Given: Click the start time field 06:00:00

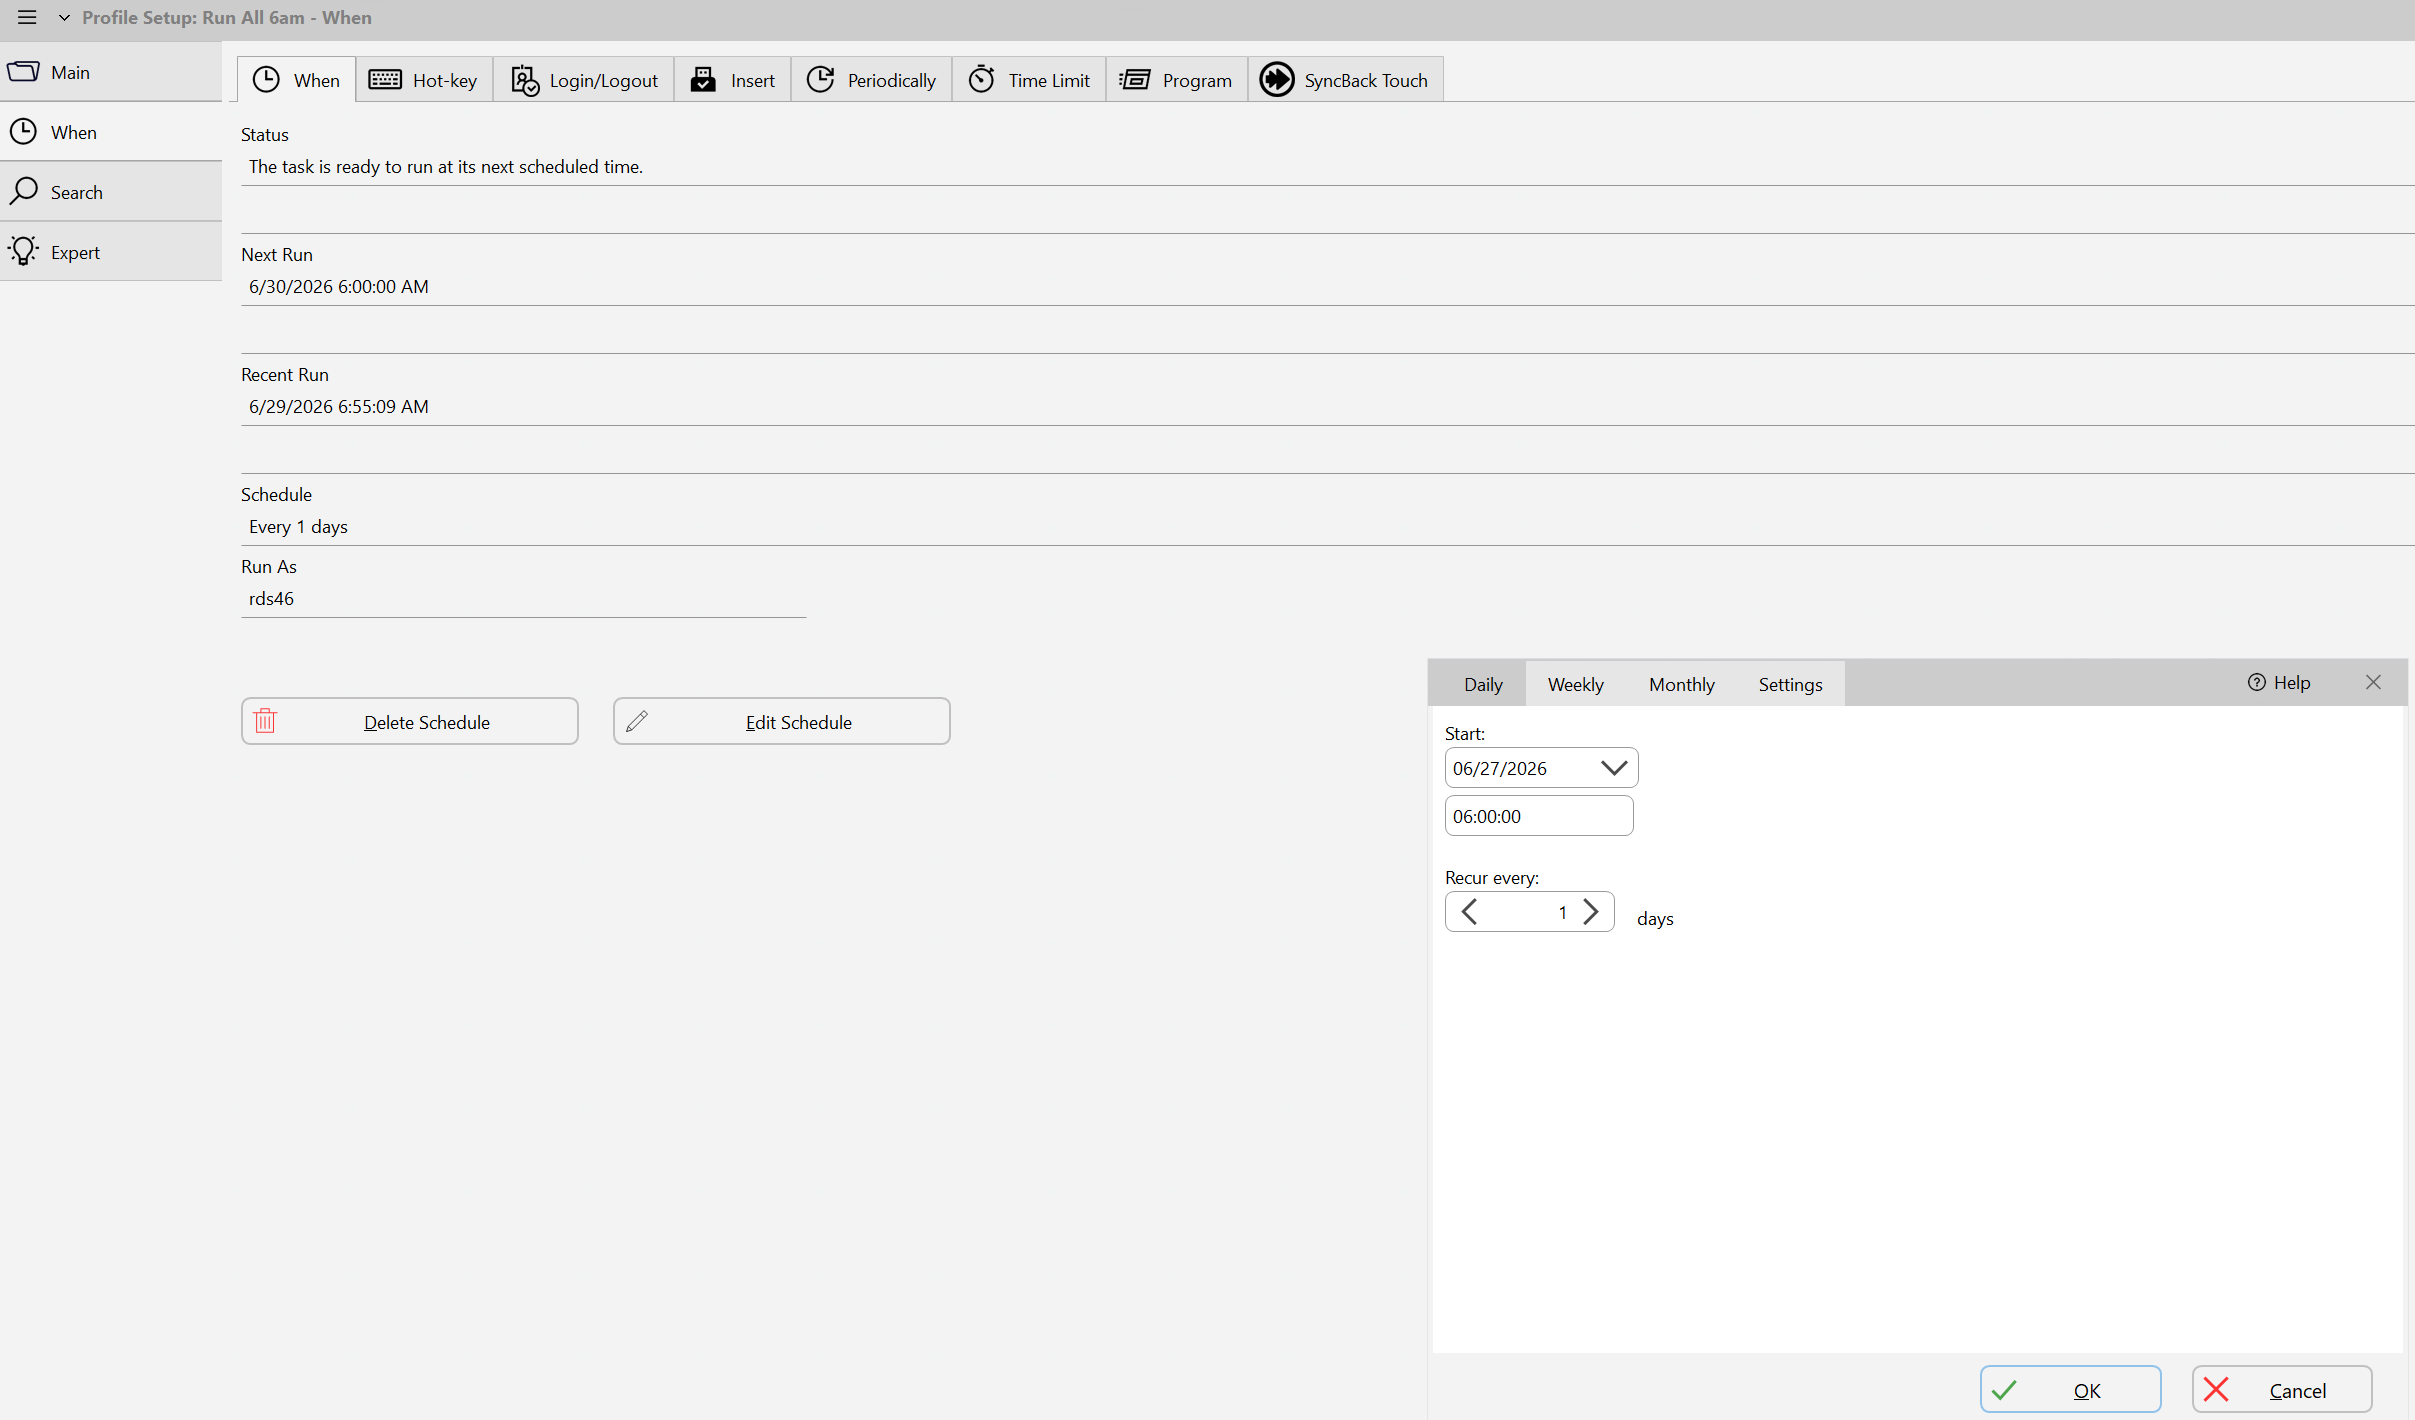Looking at the screenshot, I should [x=1539, y=816].
